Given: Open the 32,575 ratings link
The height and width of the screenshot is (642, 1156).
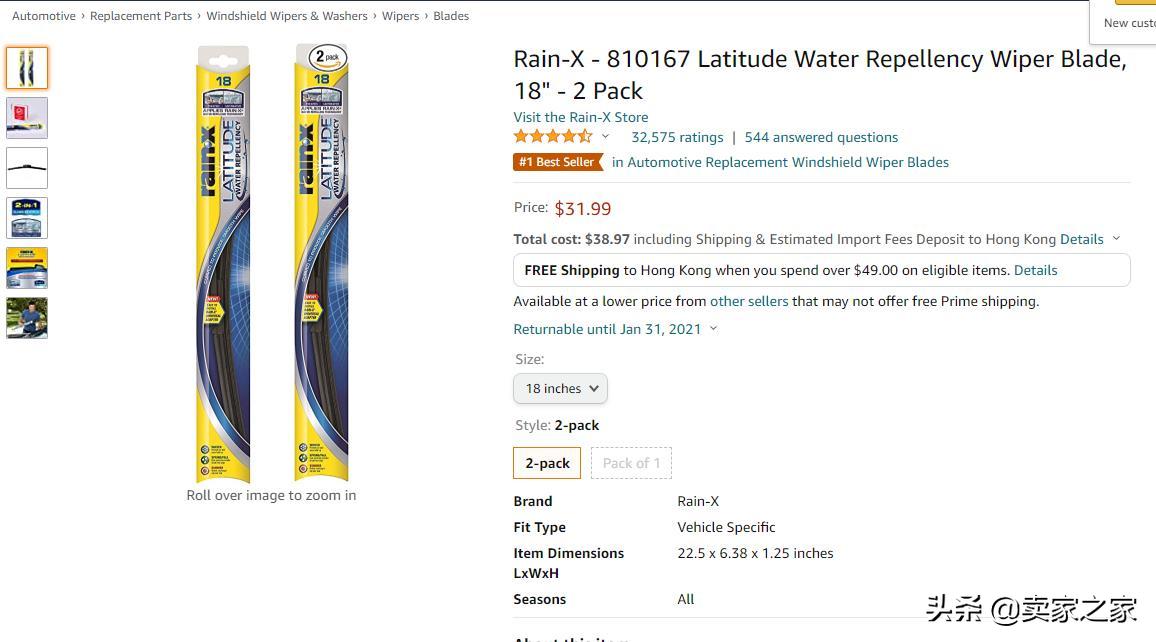Looking at the screenshot, I should tap(677, 137).
